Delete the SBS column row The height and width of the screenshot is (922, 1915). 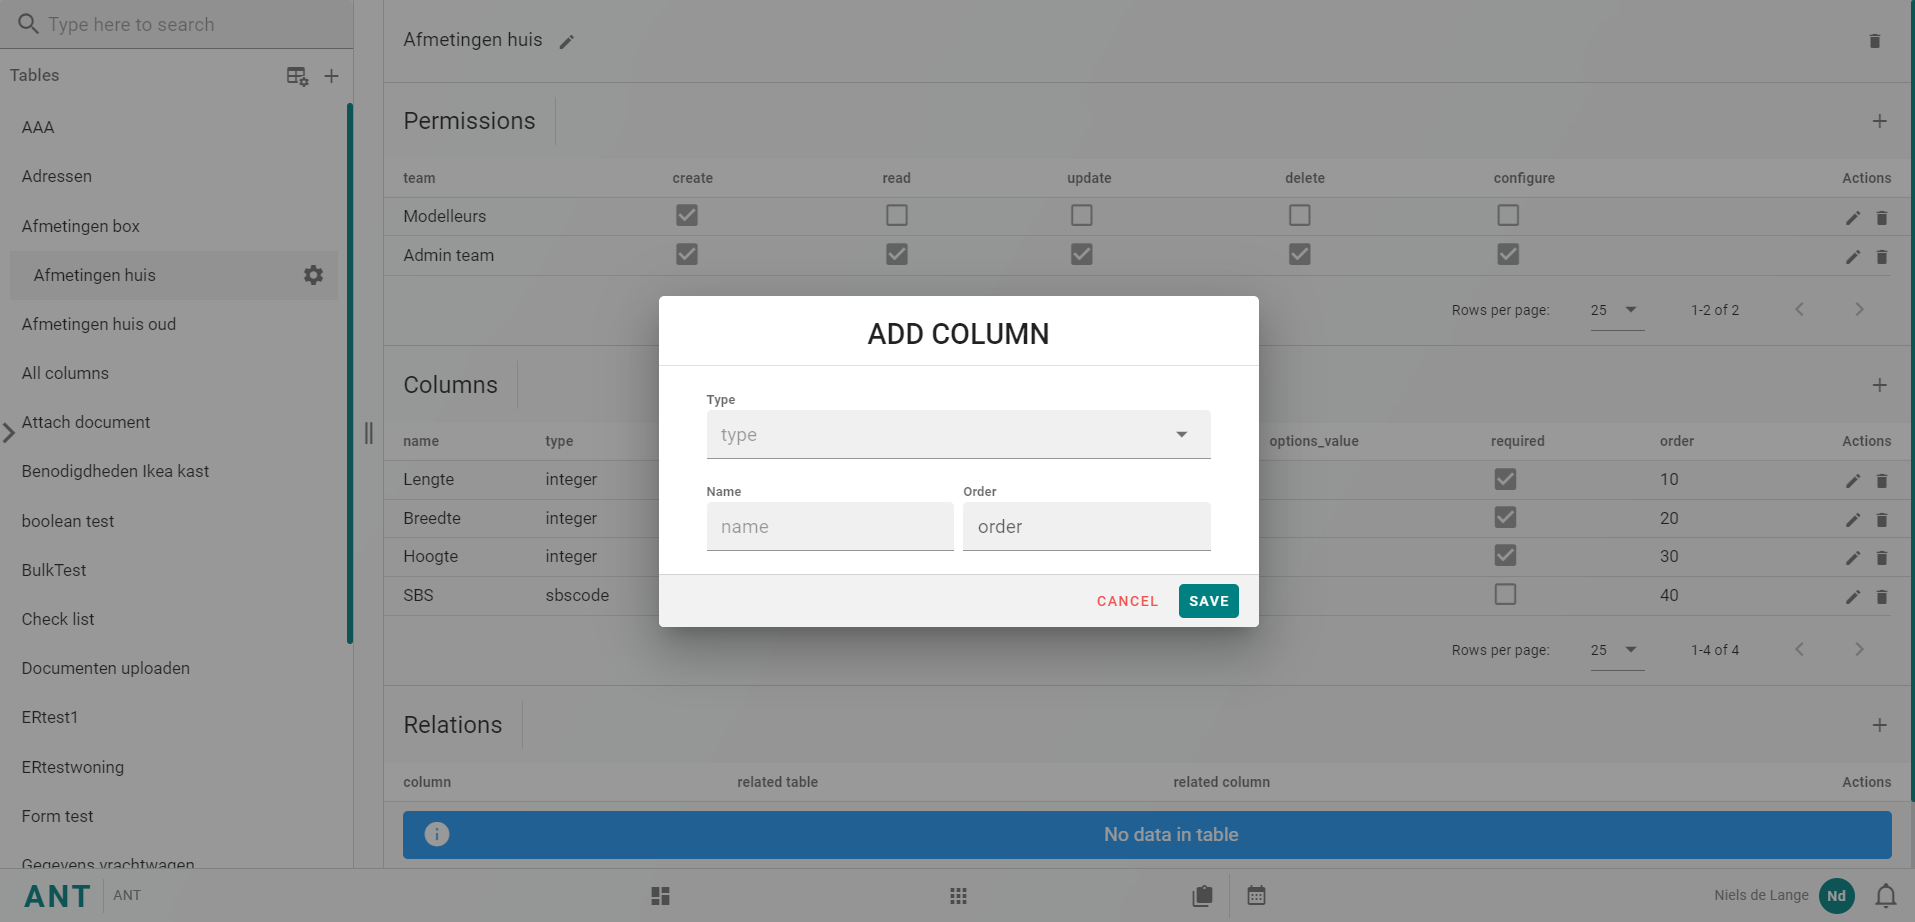pyautogui.click(x=1881, y=597)
